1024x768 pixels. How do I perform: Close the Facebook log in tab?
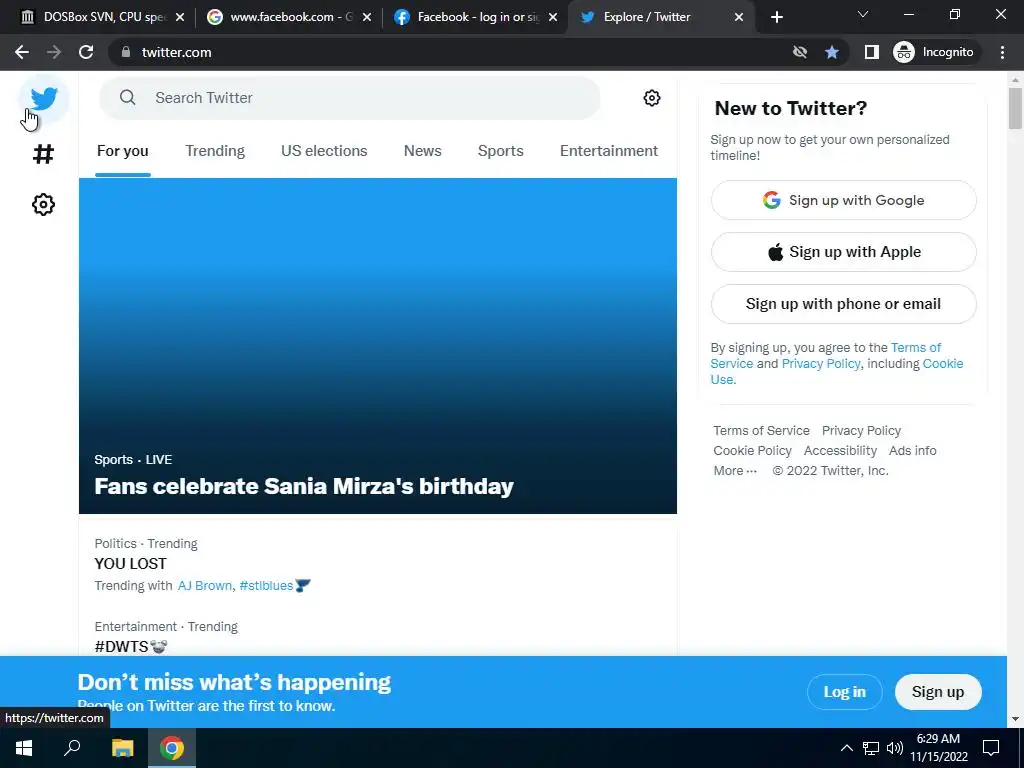tap(553, 18)
